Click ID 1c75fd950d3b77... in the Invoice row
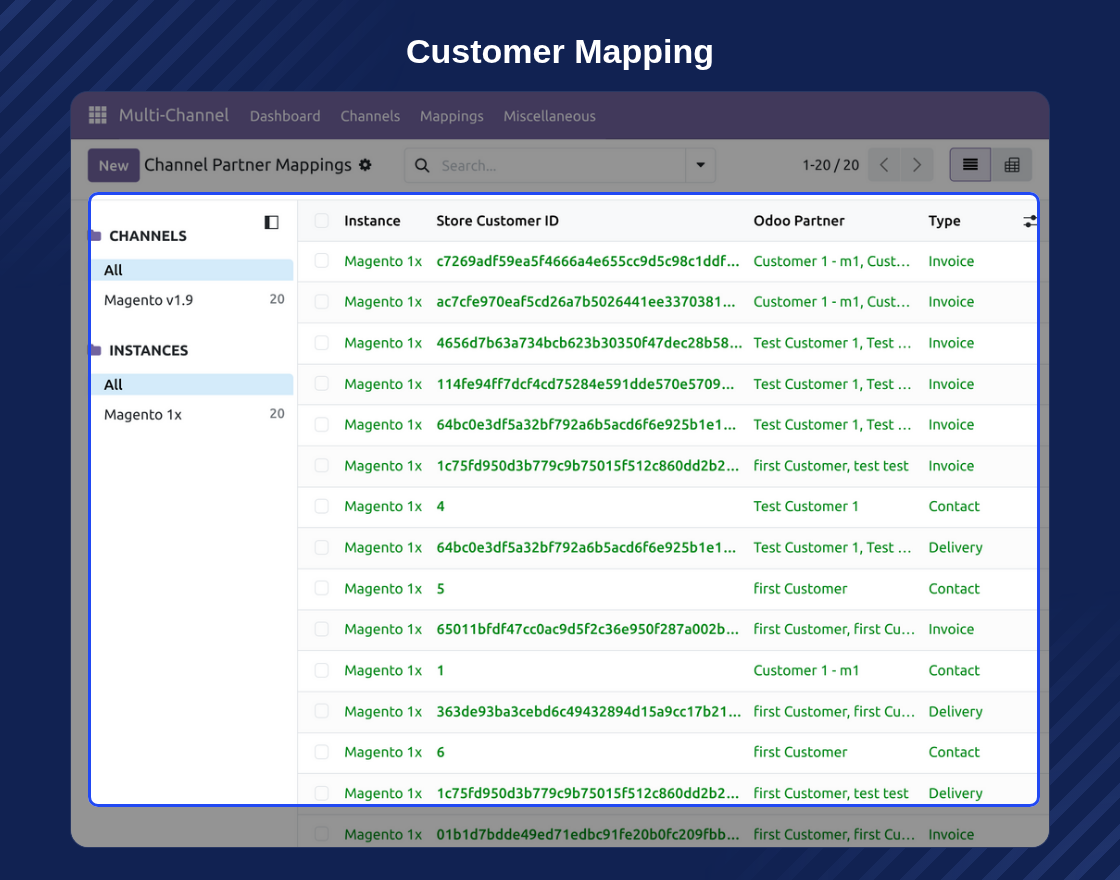The width and height of the screenshot is (1120, 880). (587, 466)
